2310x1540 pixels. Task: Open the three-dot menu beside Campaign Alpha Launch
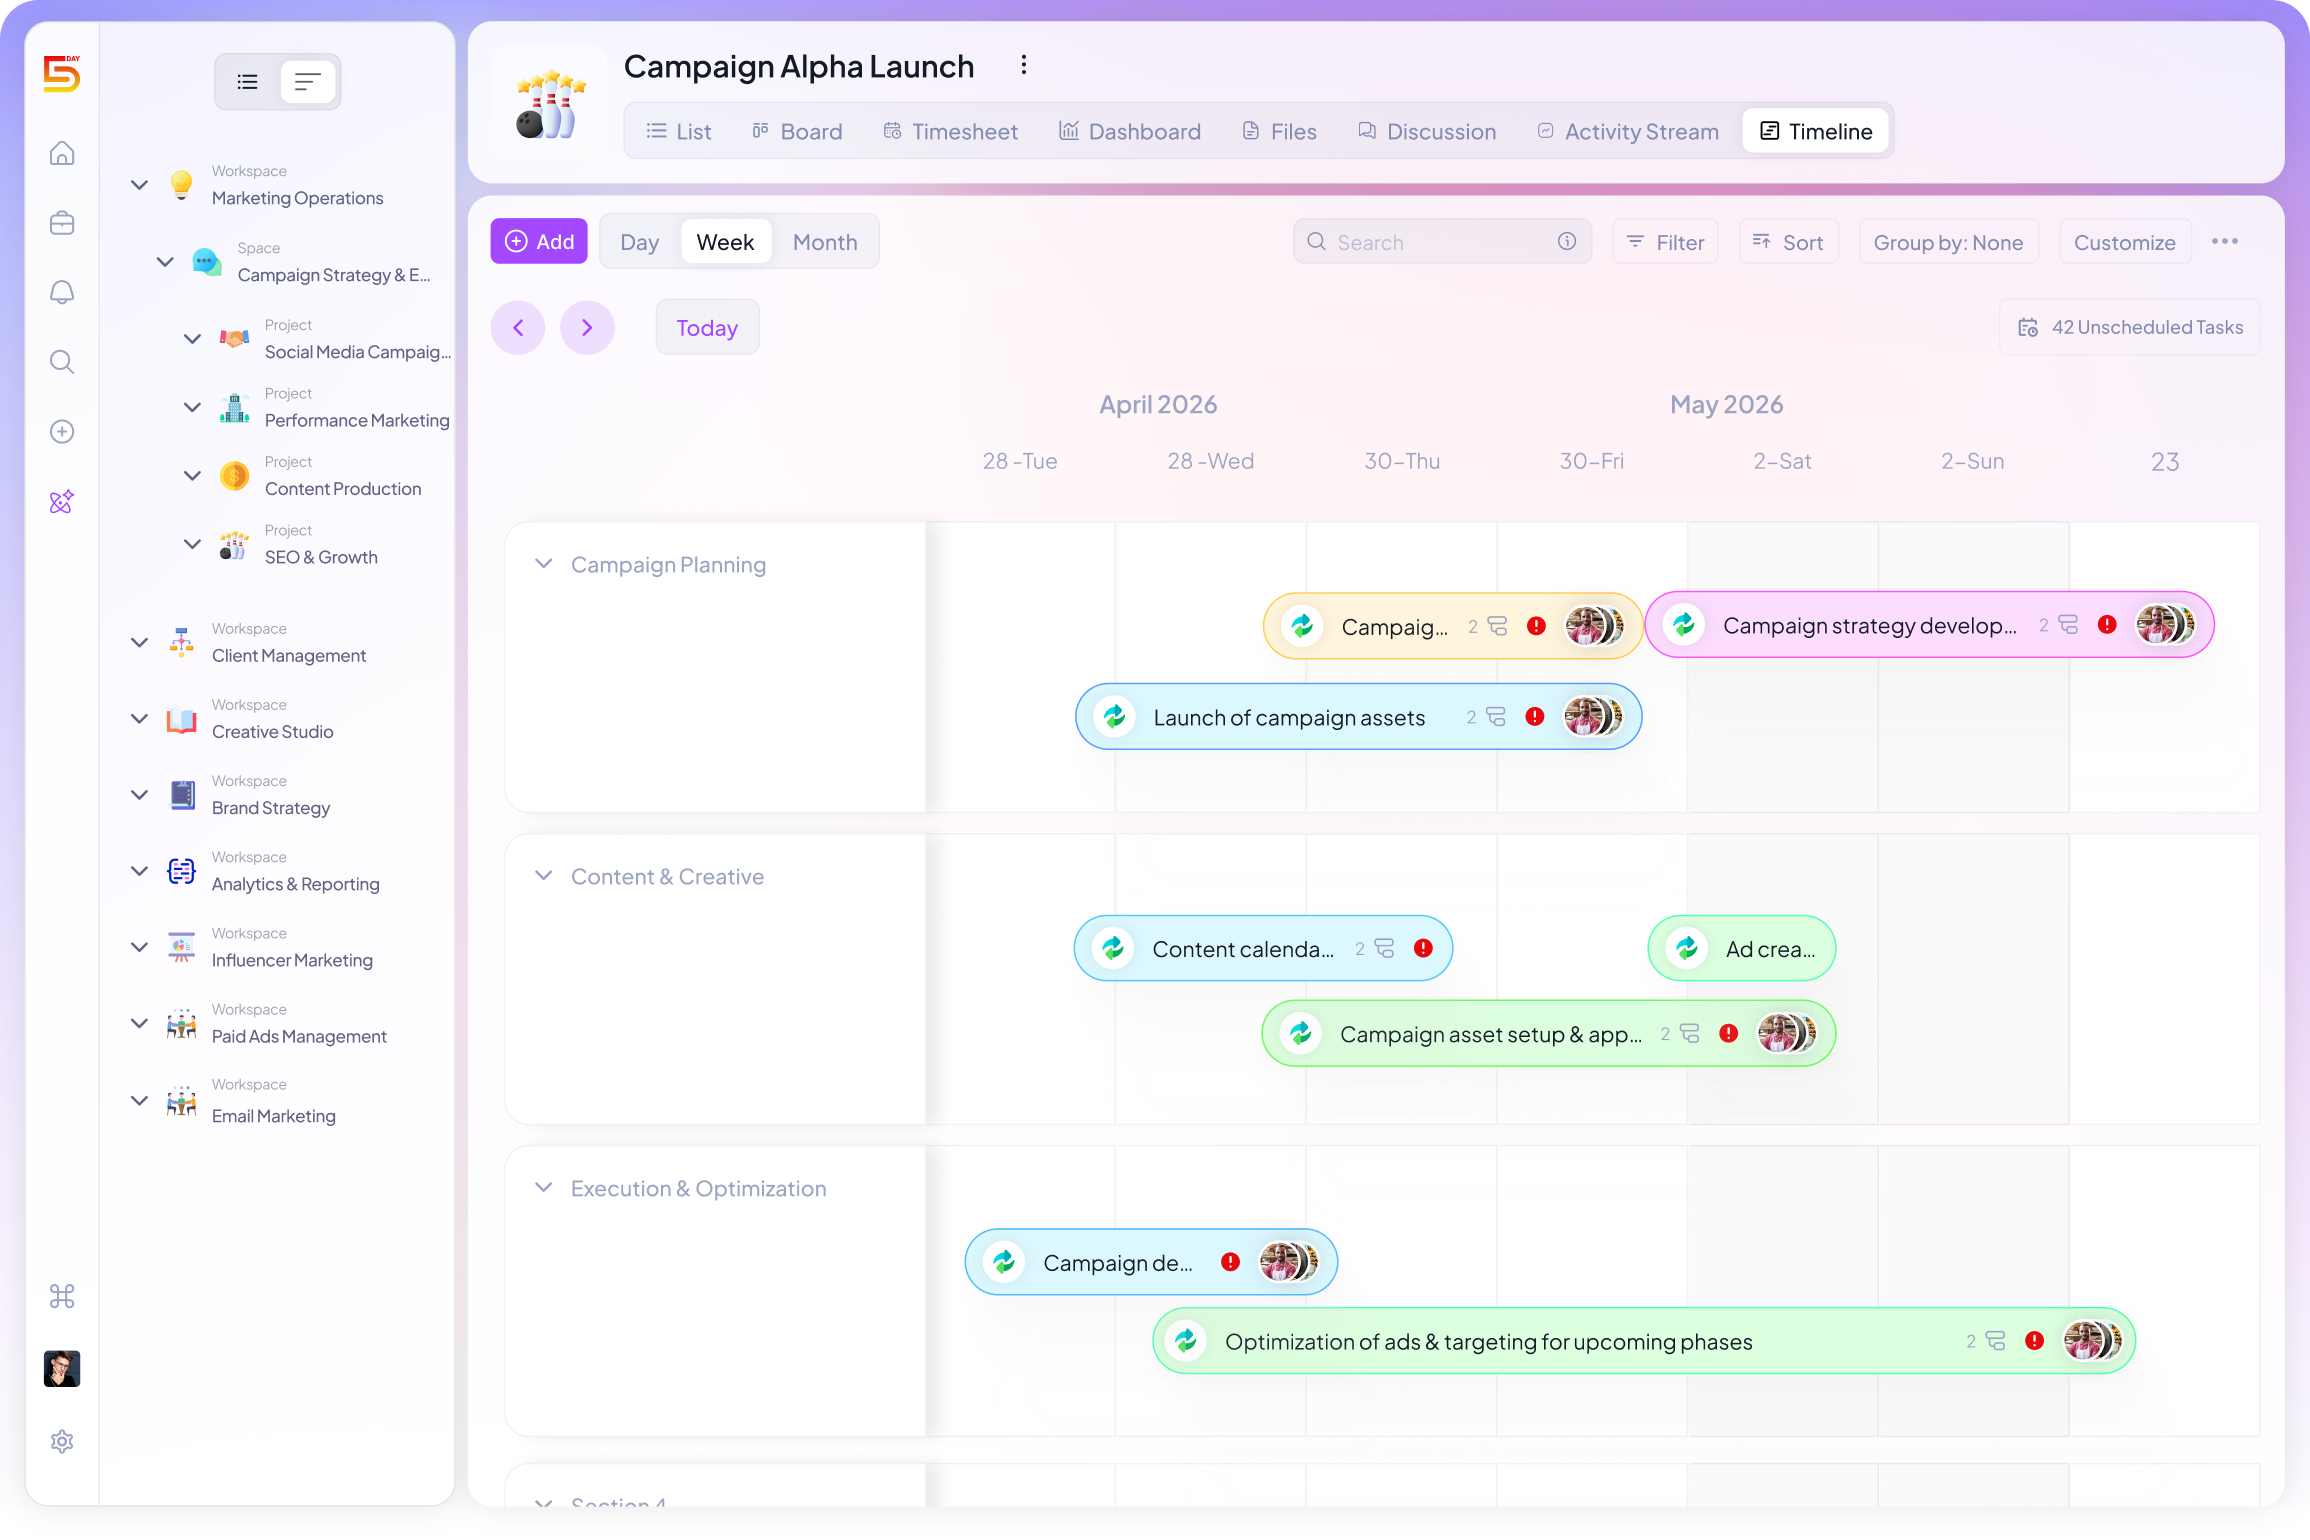coord(1023,65)
